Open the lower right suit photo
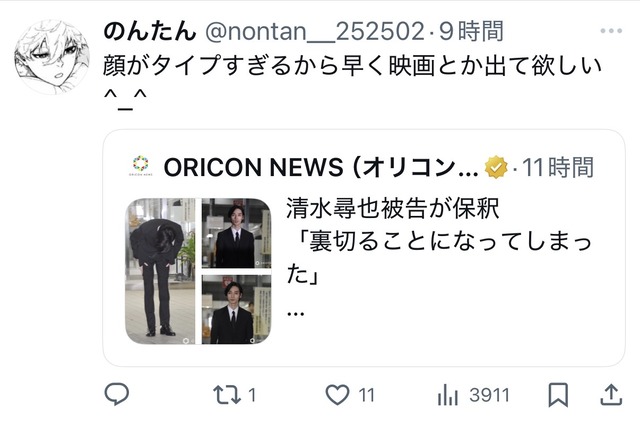640x427 pixels. [236, 309]
